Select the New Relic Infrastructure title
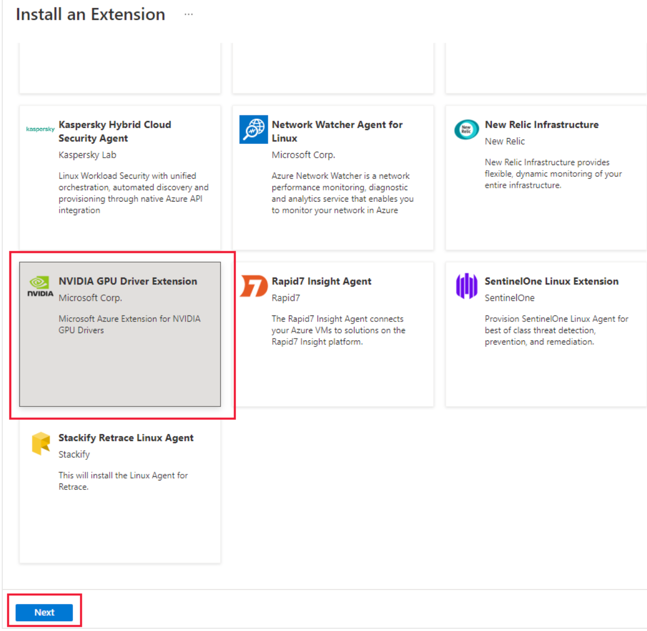647x631 pixels. 541,125
